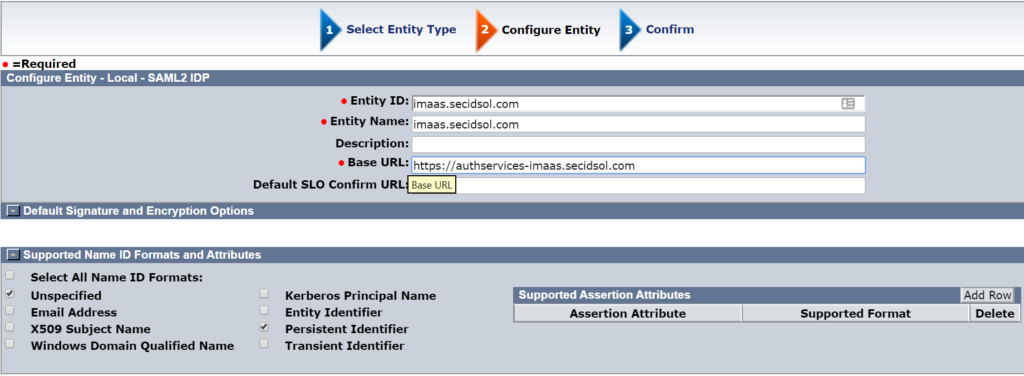
Task: Click the Delete column header
Action: point(995,314)
